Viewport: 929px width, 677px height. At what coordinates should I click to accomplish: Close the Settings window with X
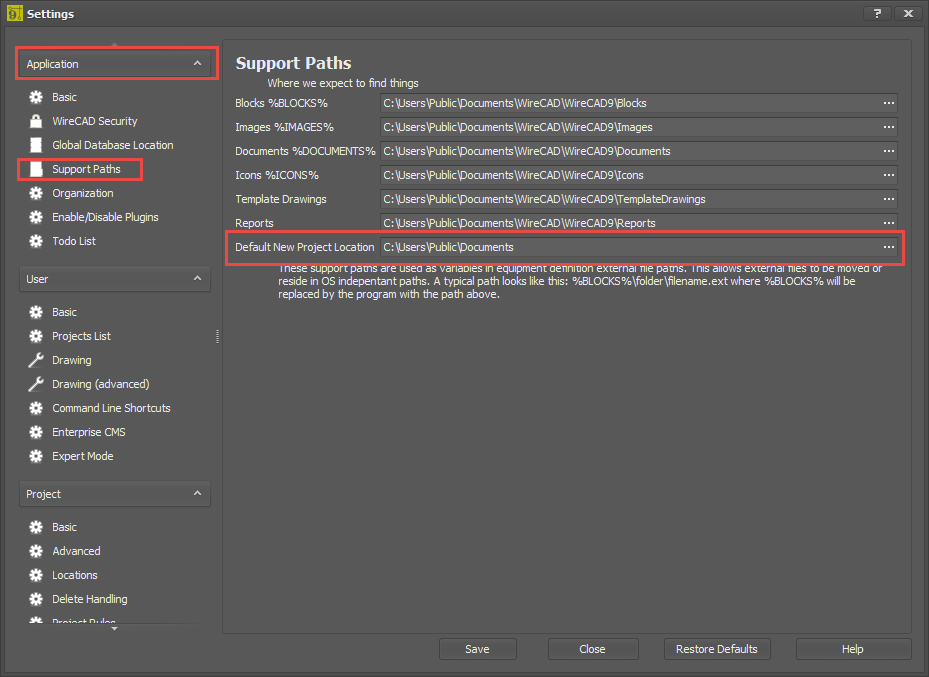coord(908,13)
